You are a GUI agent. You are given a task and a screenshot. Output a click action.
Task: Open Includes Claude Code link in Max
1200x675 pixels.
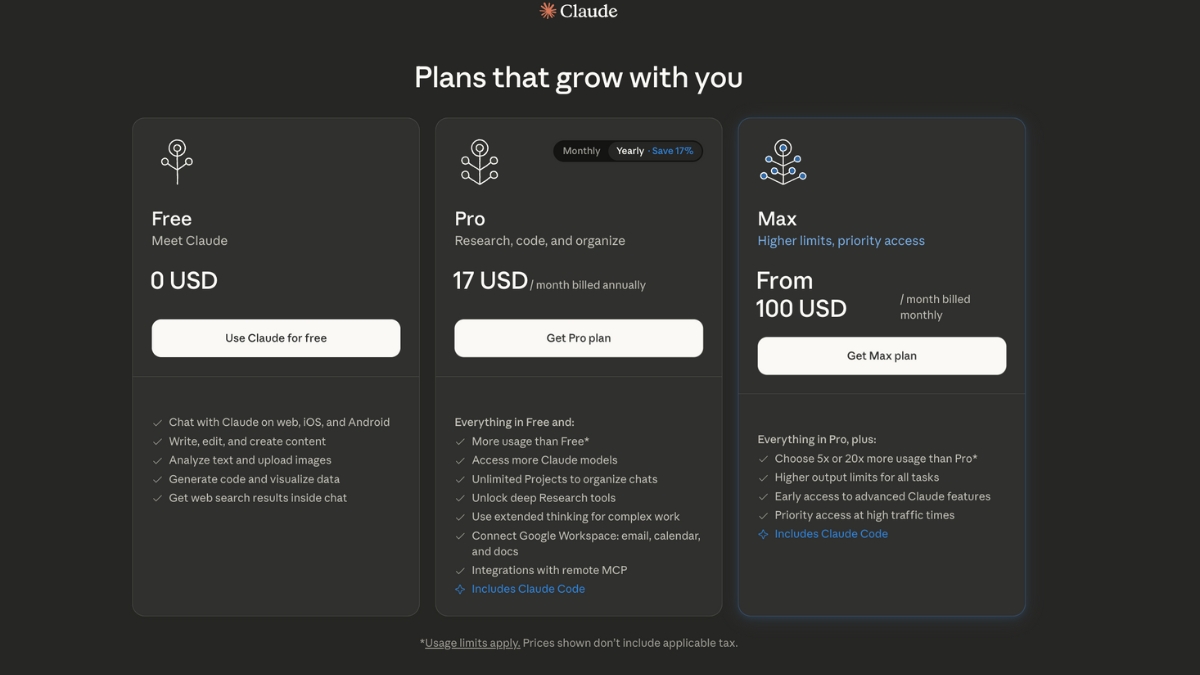pos(831,534)
